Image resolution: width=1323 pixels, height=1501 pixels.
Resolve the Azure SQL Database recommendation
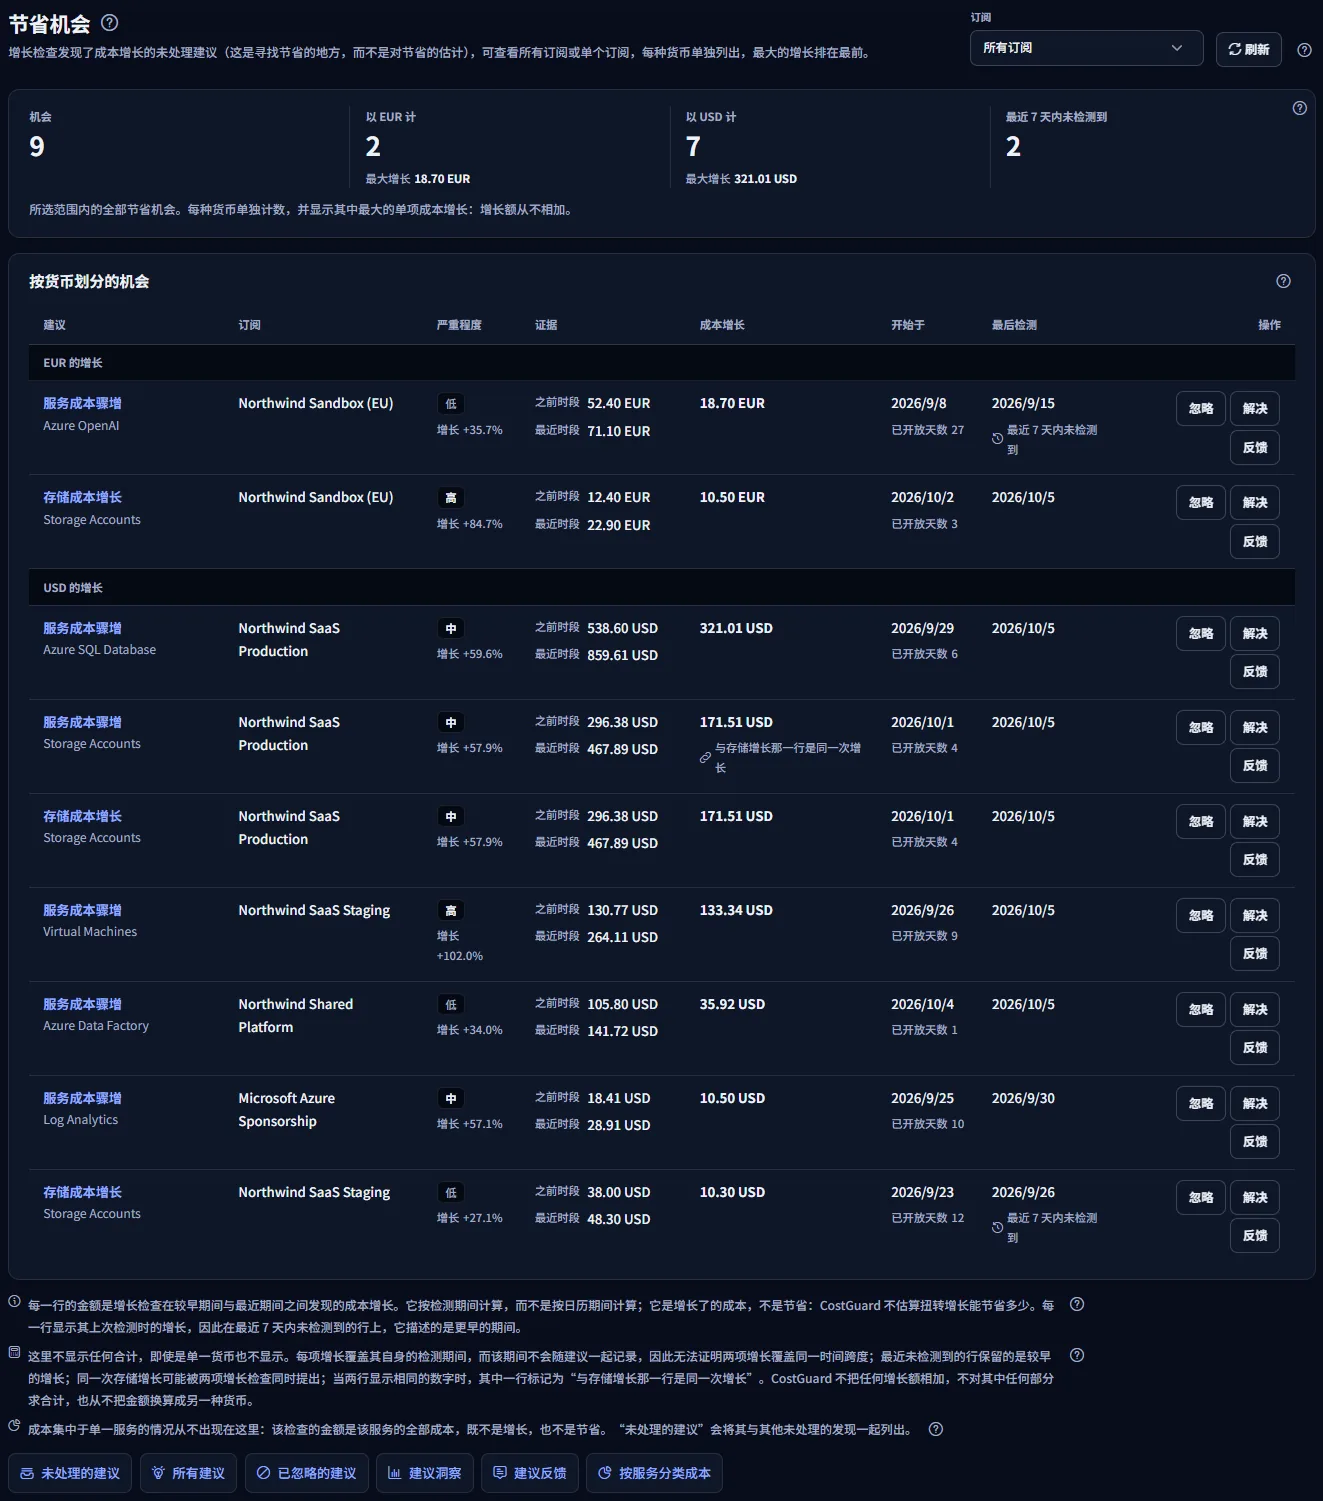click(x=1255, y=633)
